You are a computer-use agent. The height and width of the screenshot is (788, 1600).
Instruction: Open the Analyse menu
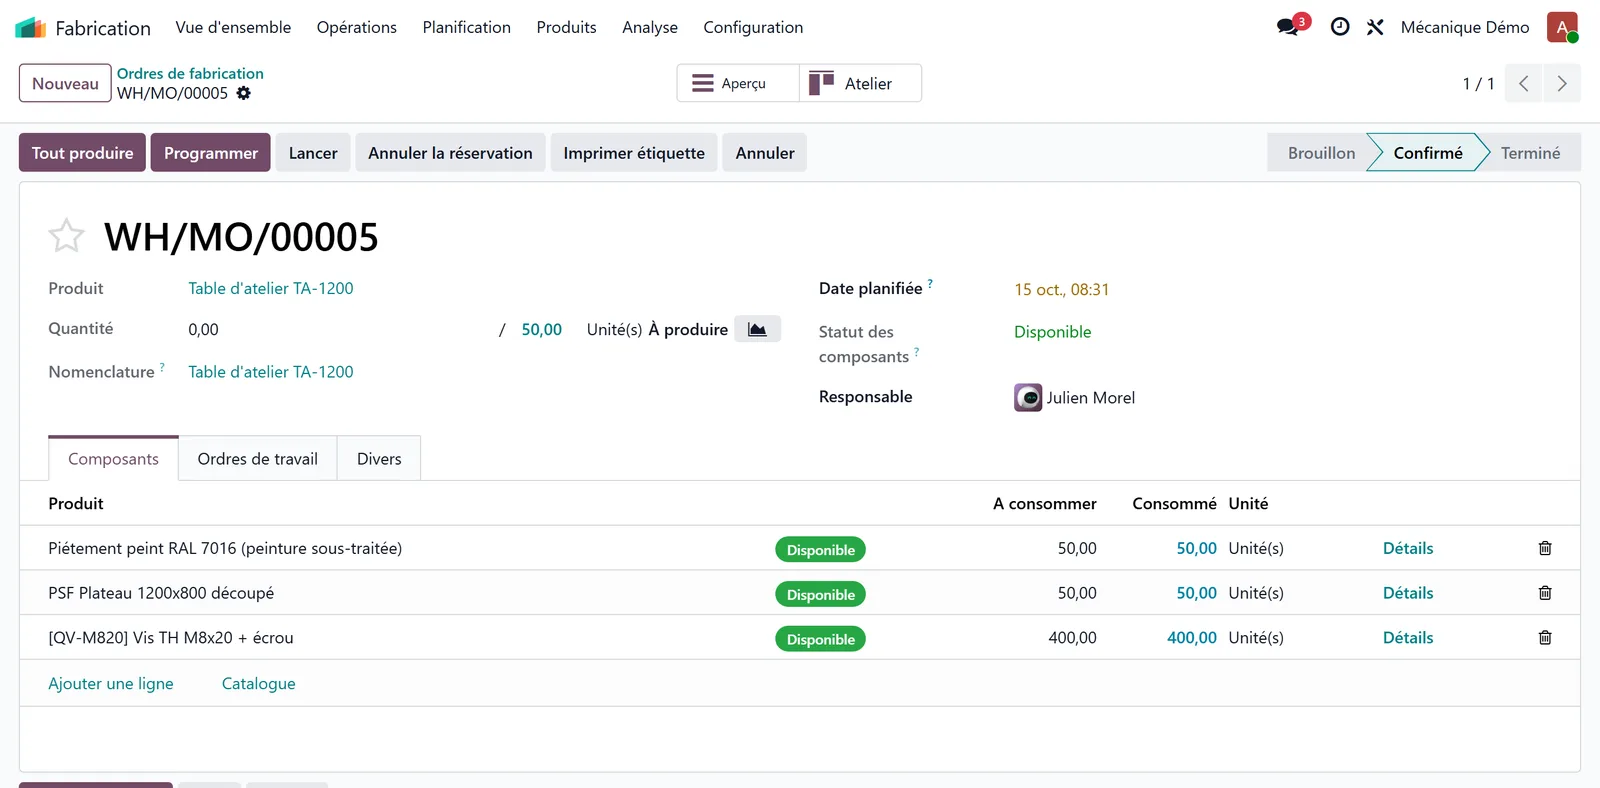click(x=650, y=27)
